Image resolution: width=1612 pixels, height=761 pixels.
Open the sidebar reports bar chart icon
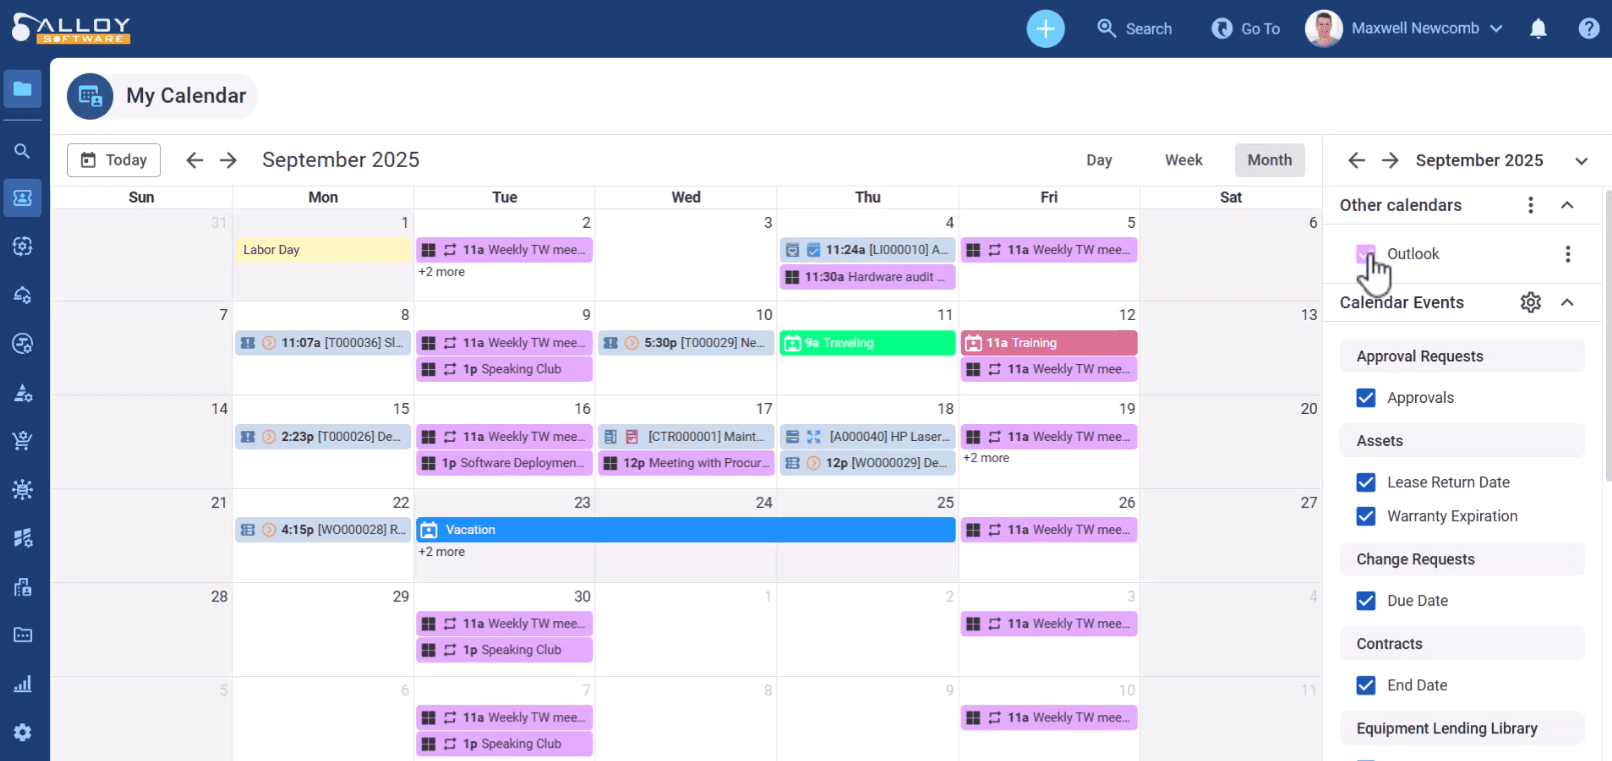pyautogui.click(x=22, y=684)
